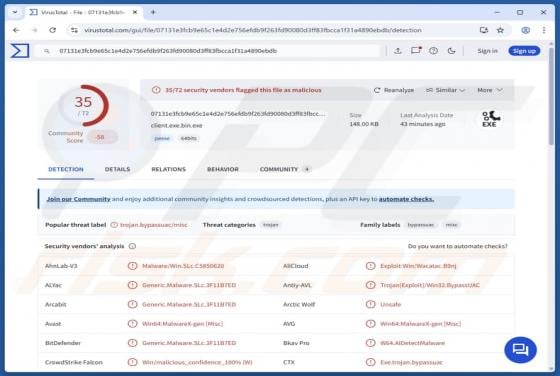The width and height of the screenshot is (560, 376).
Task: Click Malware/Win.SLc.C5850620 detection text
Action: coord(183,266)
